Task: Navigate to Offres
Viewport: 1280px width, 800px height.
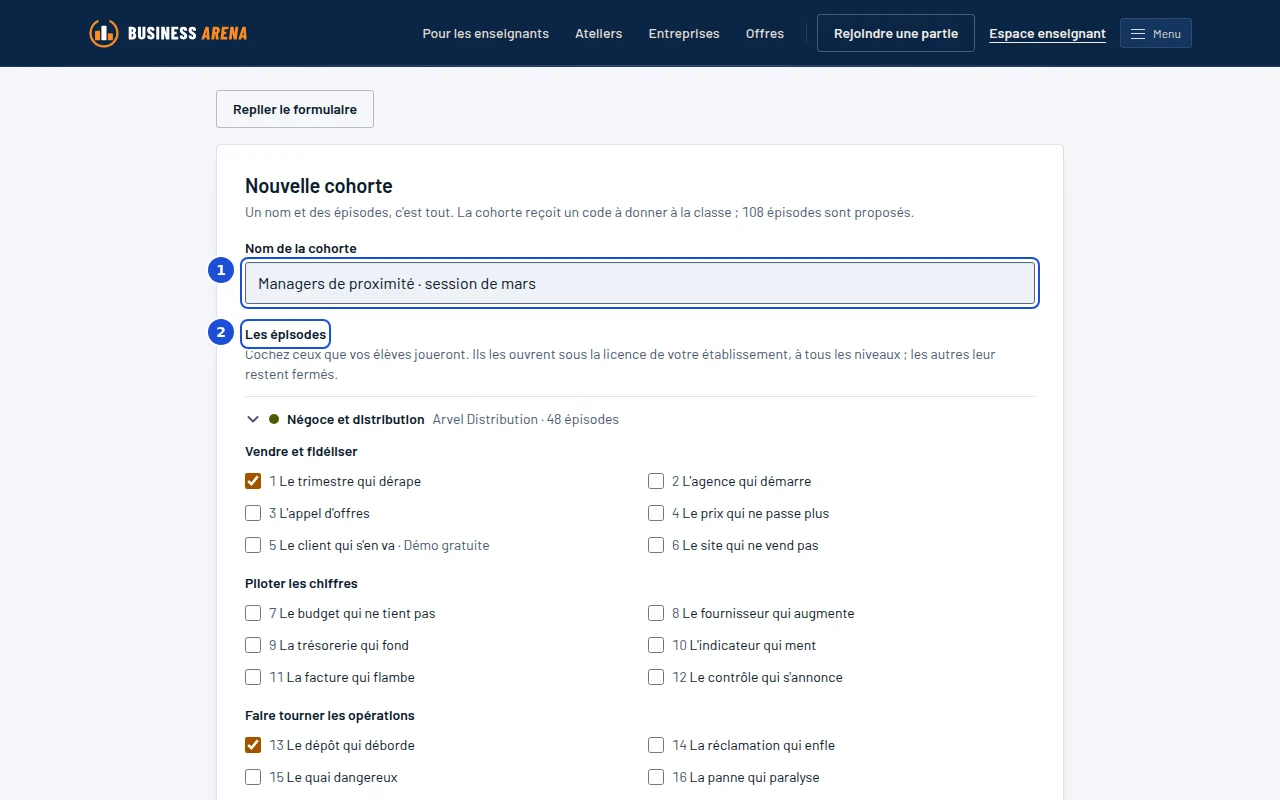Action: (x=765, y=34)
